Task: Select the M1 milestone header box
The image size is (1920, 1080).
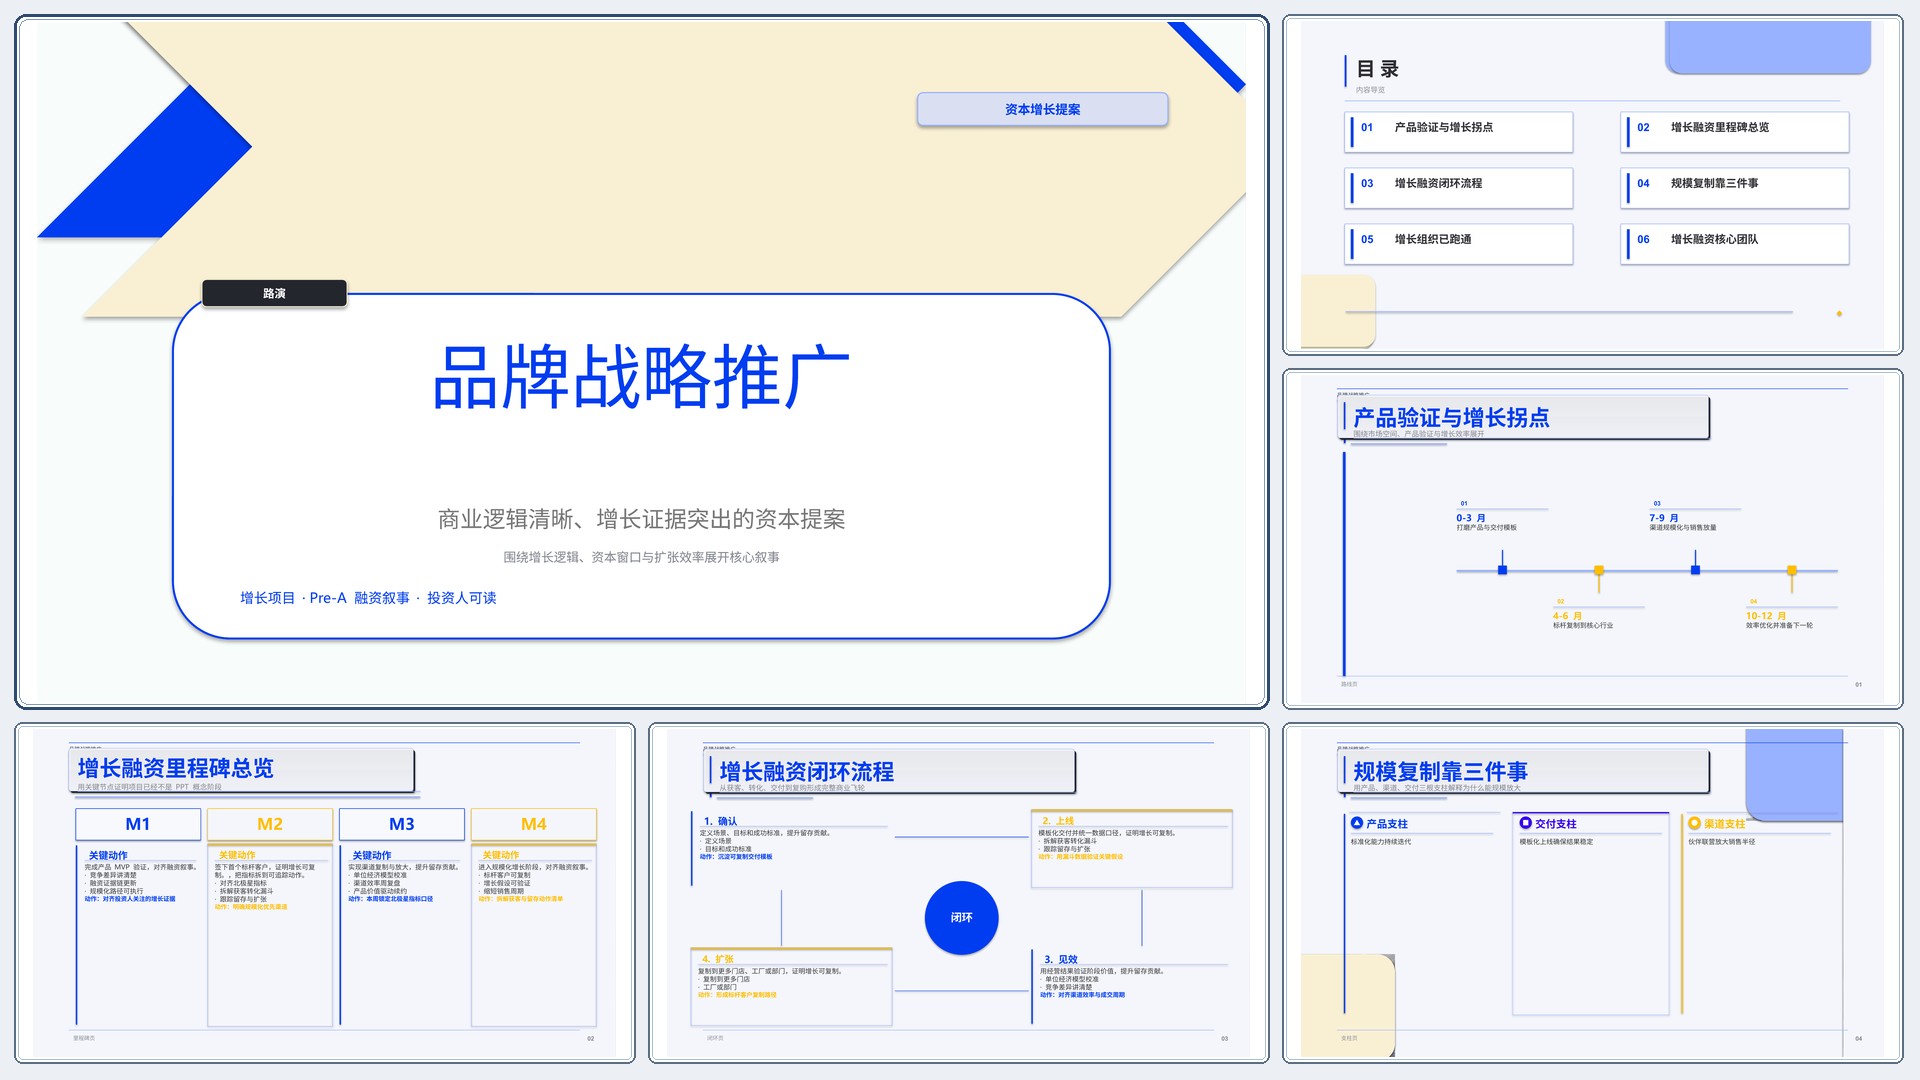Action: (x=138, y=824)
